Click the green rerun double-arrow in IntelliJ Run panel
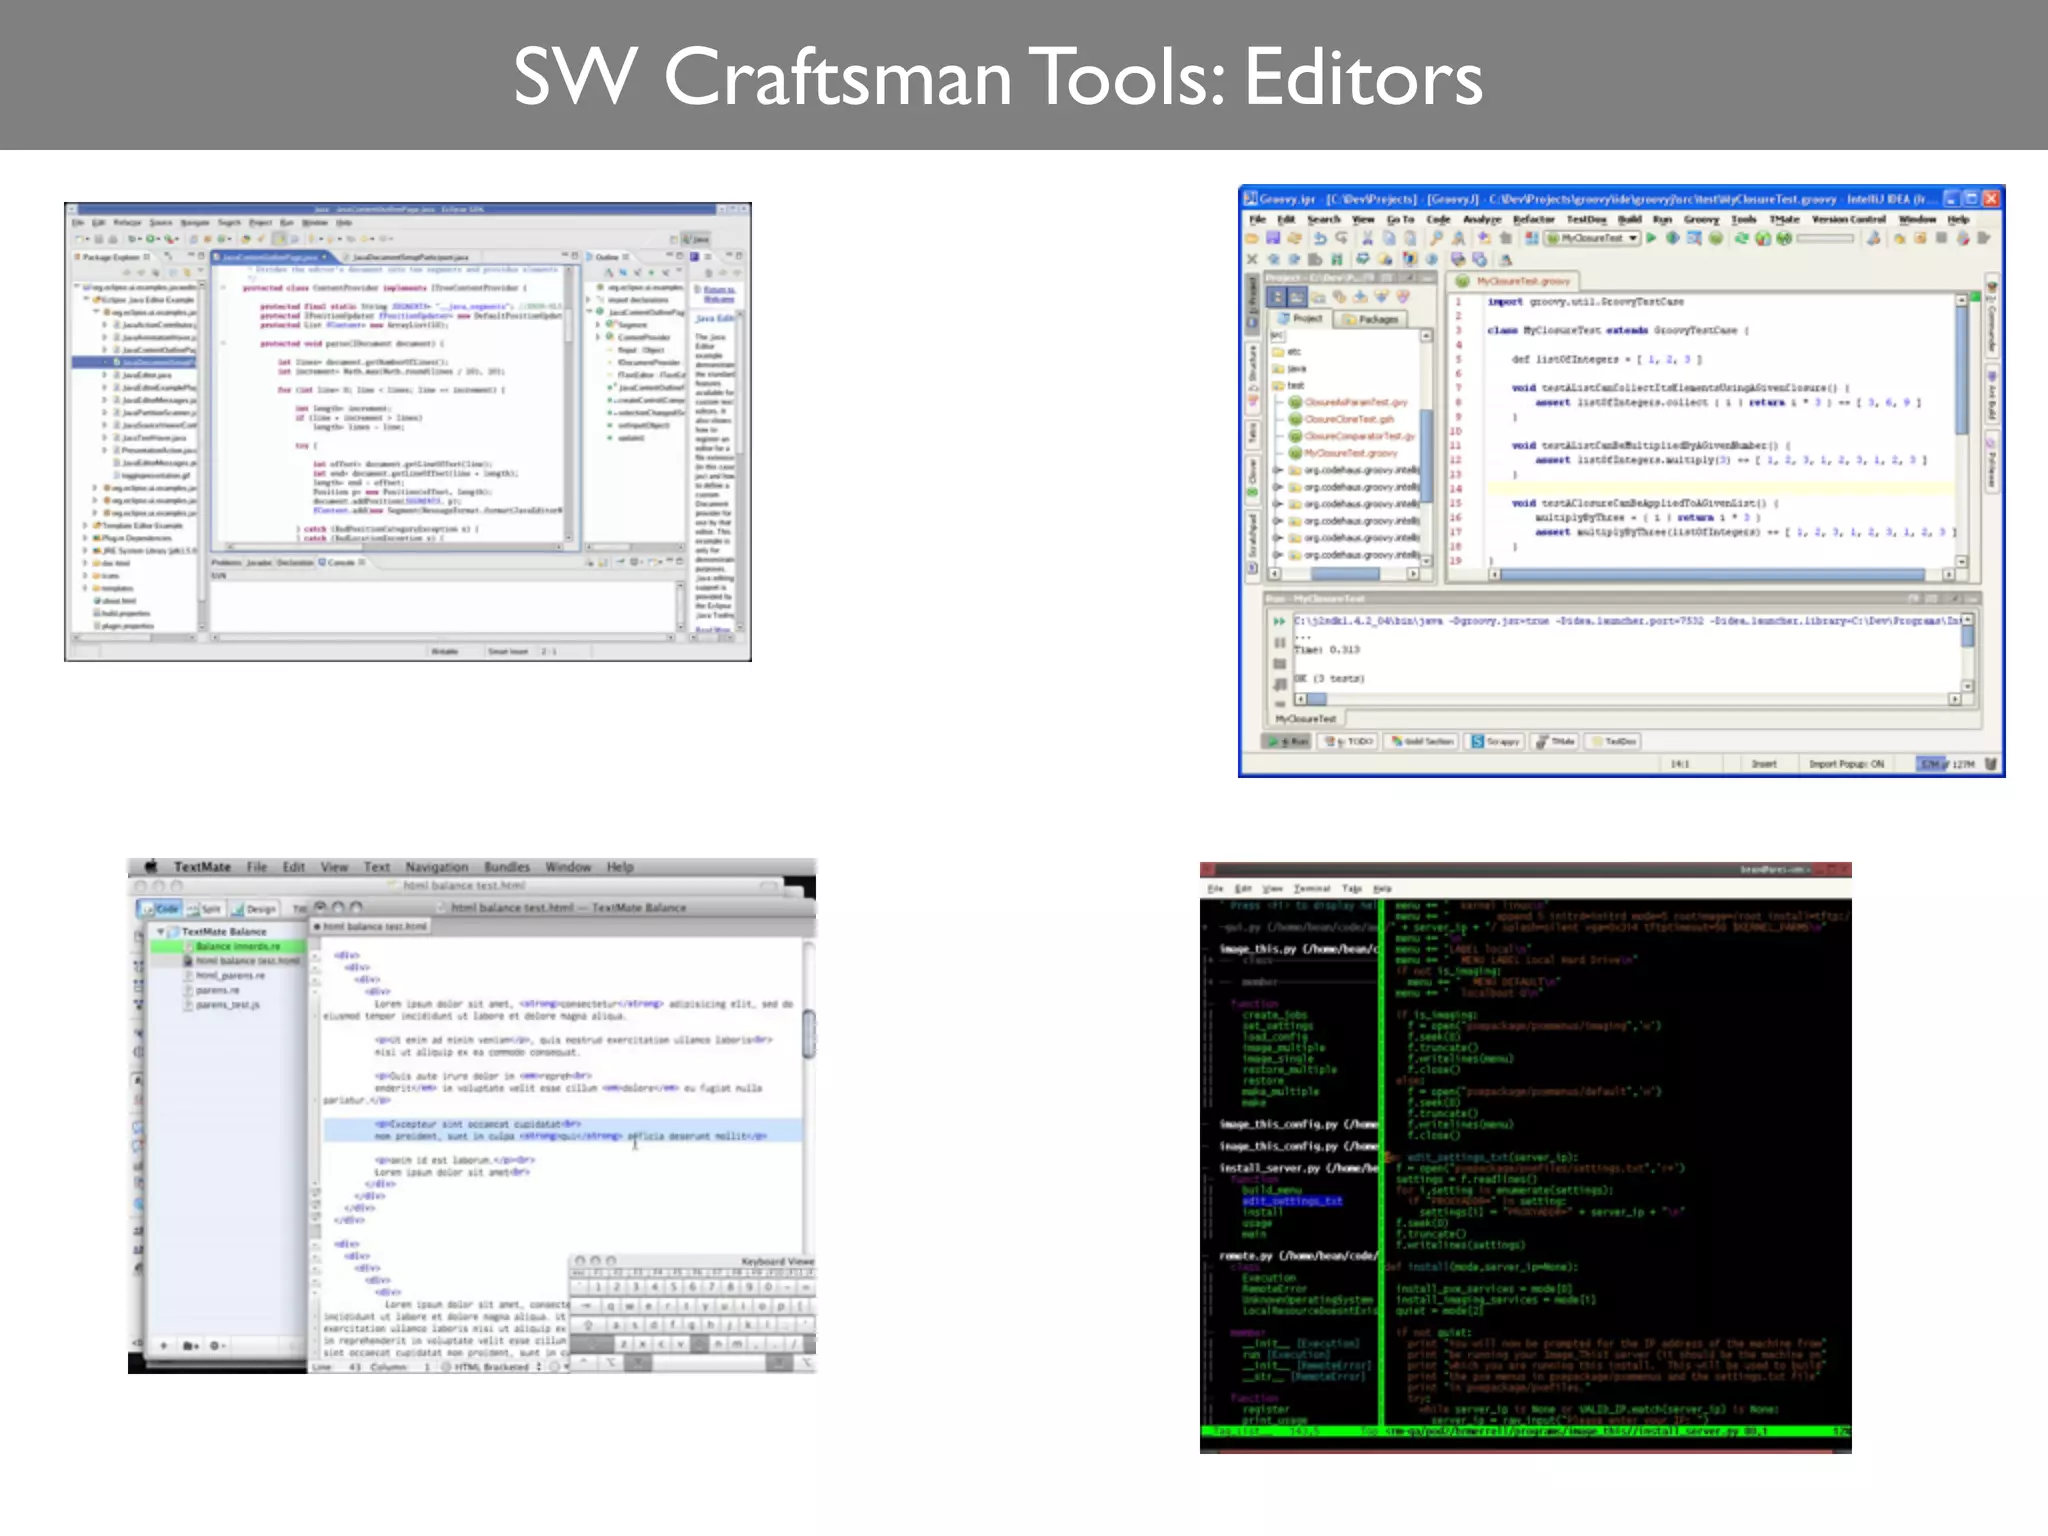This screenshot has height=1536, width=2048. [1279, 621]
